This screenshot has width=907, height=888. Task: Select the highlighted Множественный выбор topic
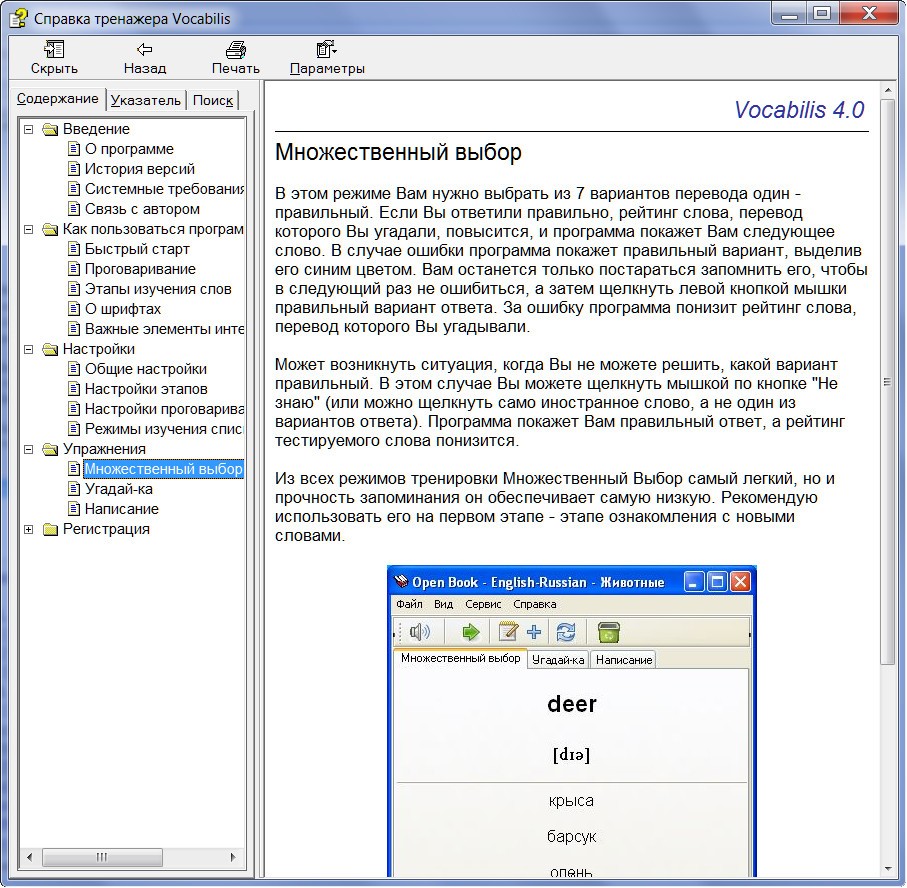[163, 469]
